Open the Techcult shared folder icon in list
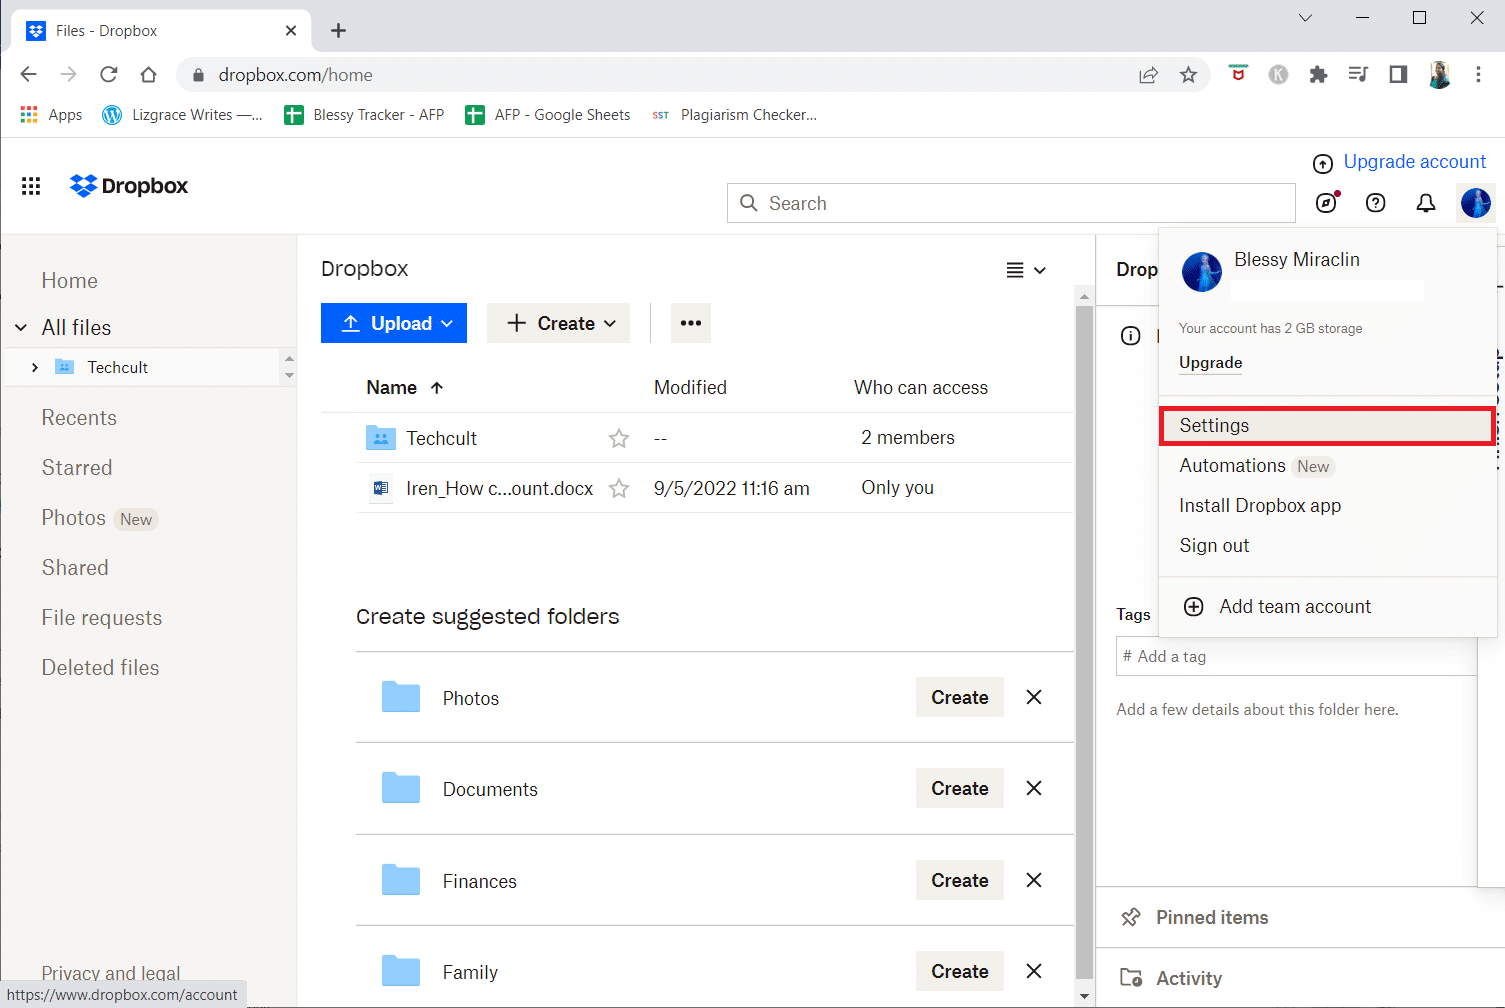This screenshot has height=1008, width=1505. [x=380, y=438]
